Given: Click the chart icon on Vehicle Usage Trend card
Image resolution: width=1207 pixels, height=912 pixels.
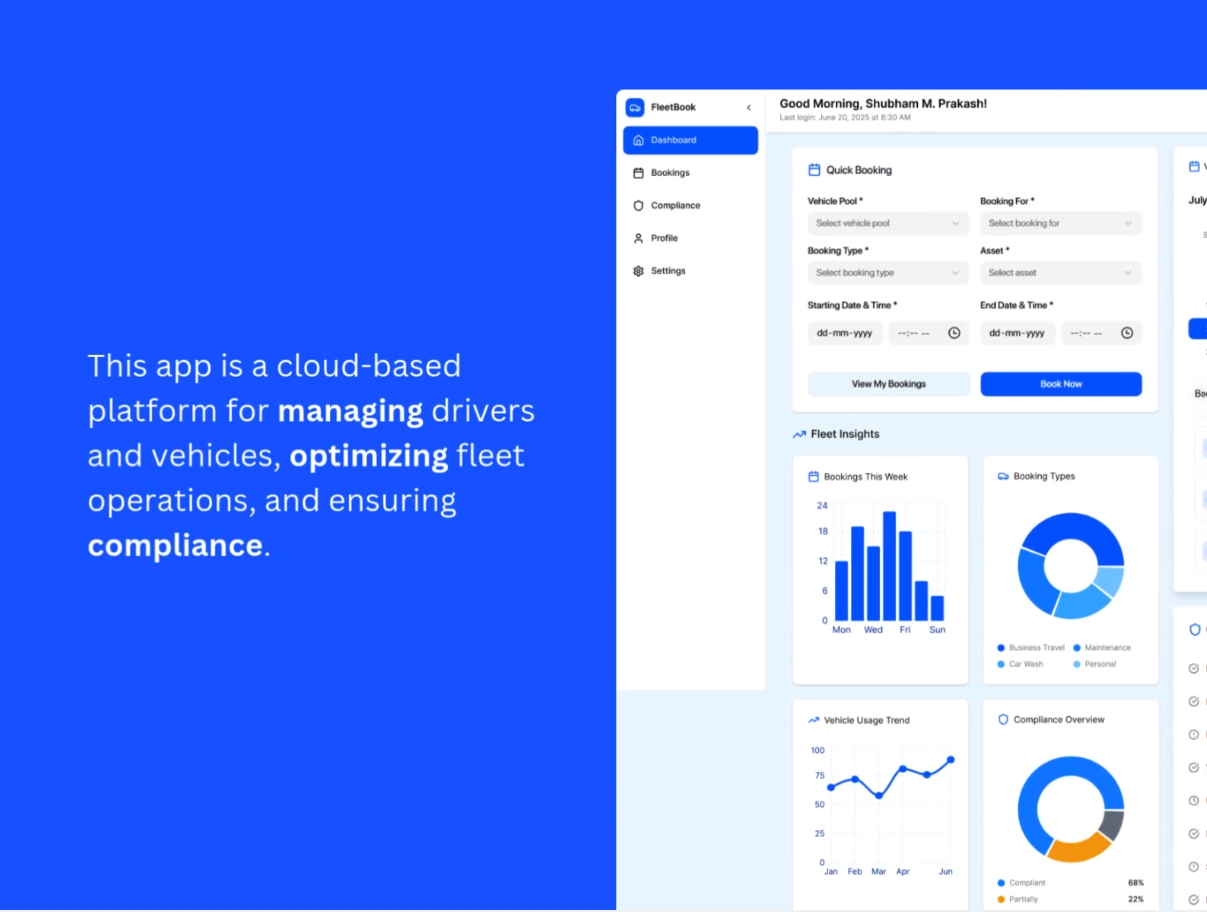Looking at the screenshot, I should click(x=813, y=719).
